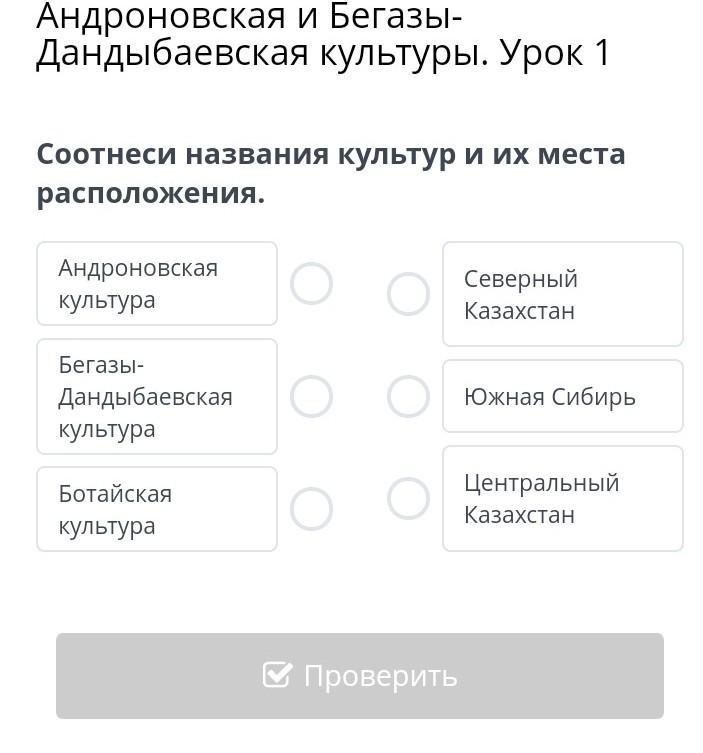Image resolution: width=703 pixels, height=753 pixels.
Task: Select the radio circle beside Центральный Казахстан
Action: coord(408,498)
